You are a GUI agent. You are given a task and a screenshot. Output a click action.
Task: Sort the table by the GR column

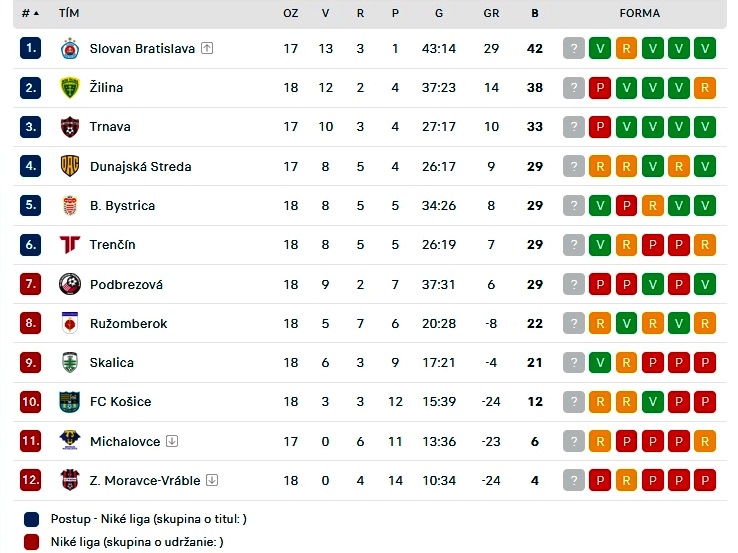491,13
